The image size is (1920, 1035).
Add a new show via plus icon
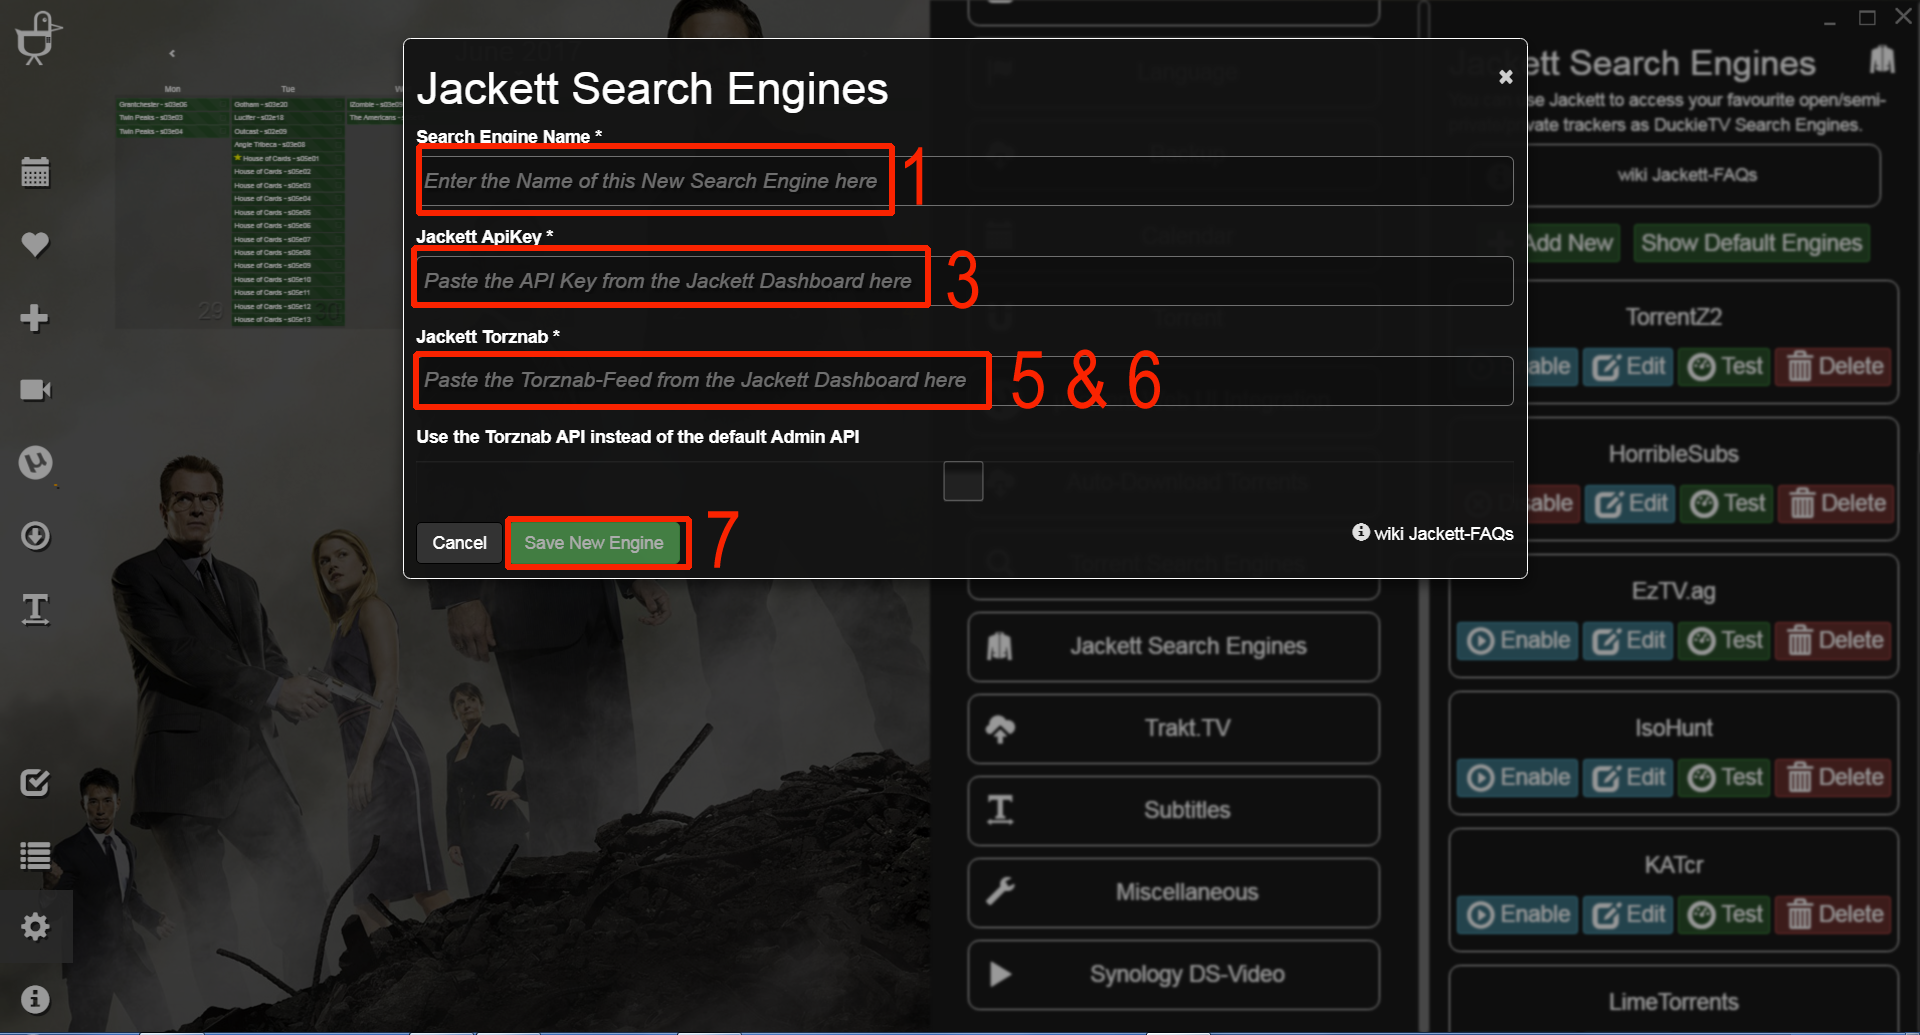35,318
